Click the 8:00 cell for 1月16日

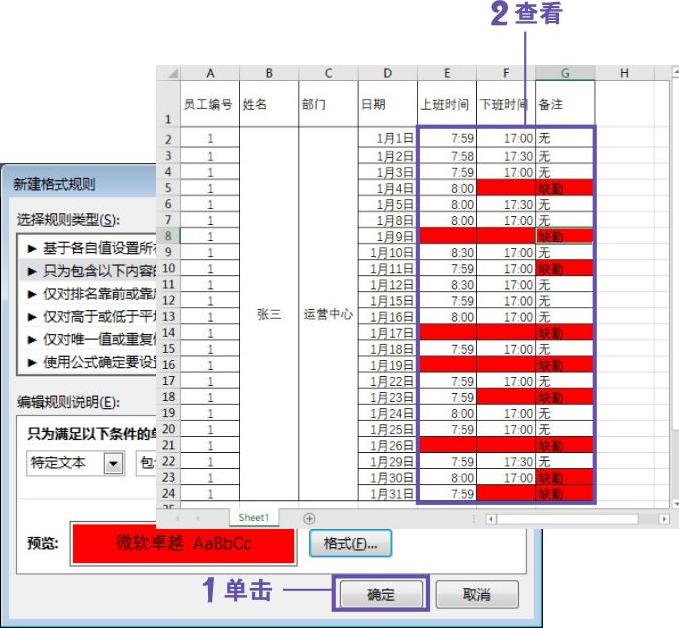[447, 317]
